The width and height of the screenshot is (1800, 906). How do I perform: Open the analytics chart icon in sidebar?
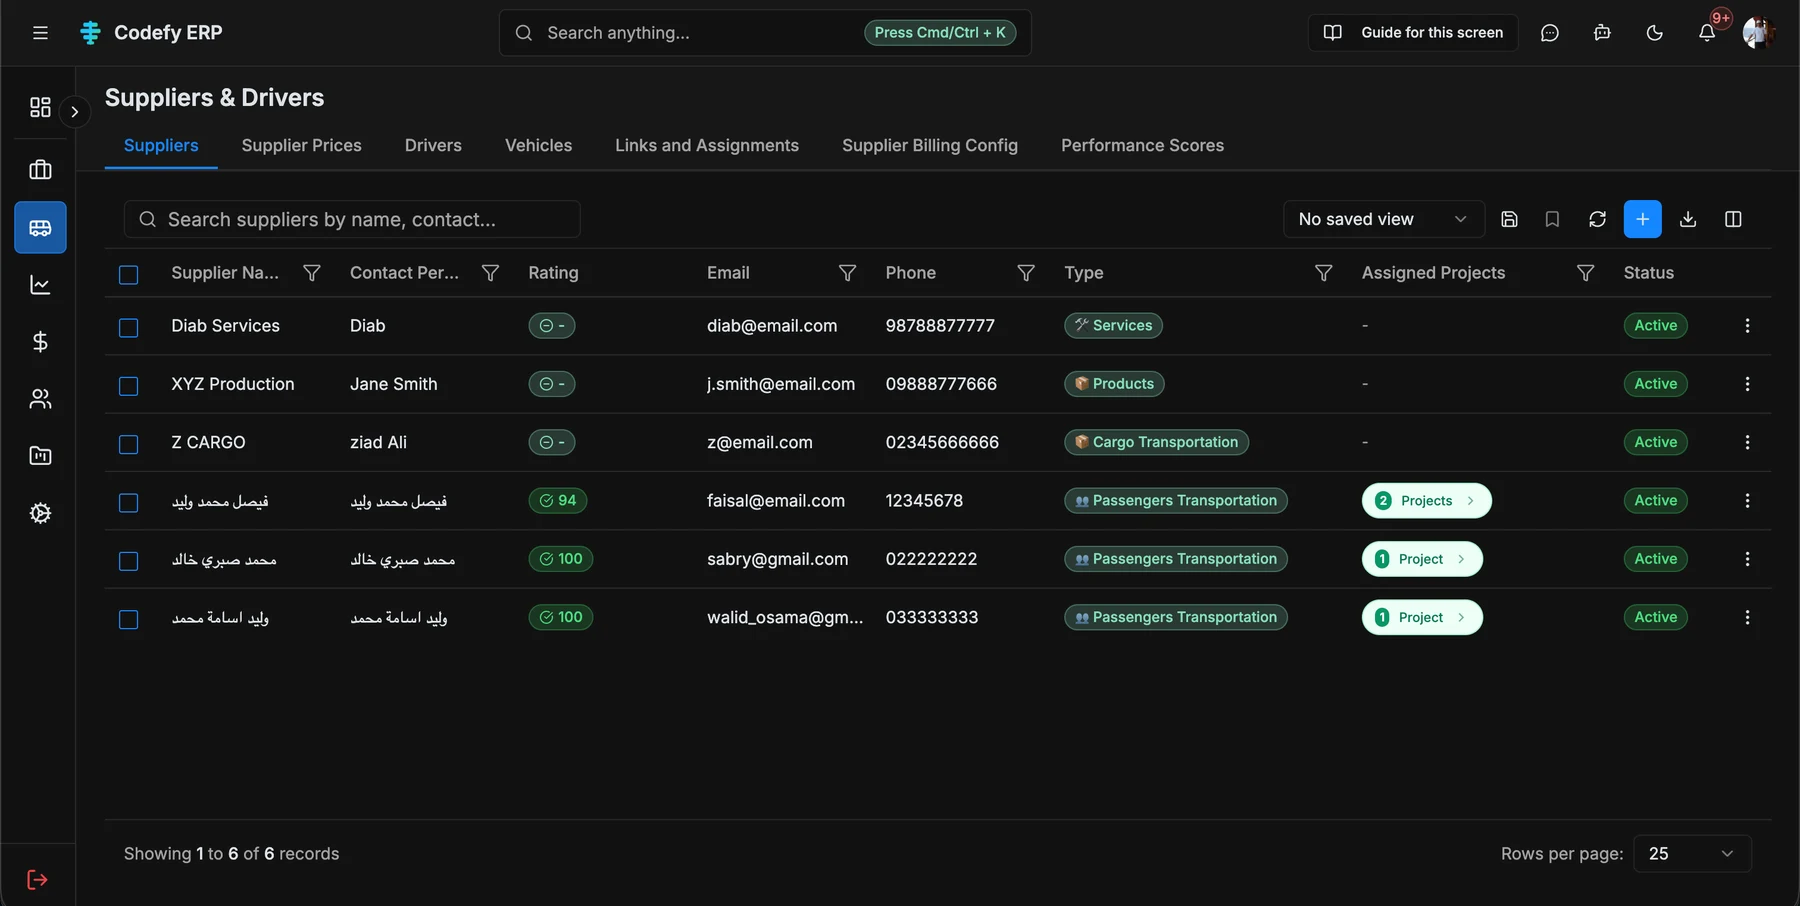pyautogui.click(x=40, y=285)
